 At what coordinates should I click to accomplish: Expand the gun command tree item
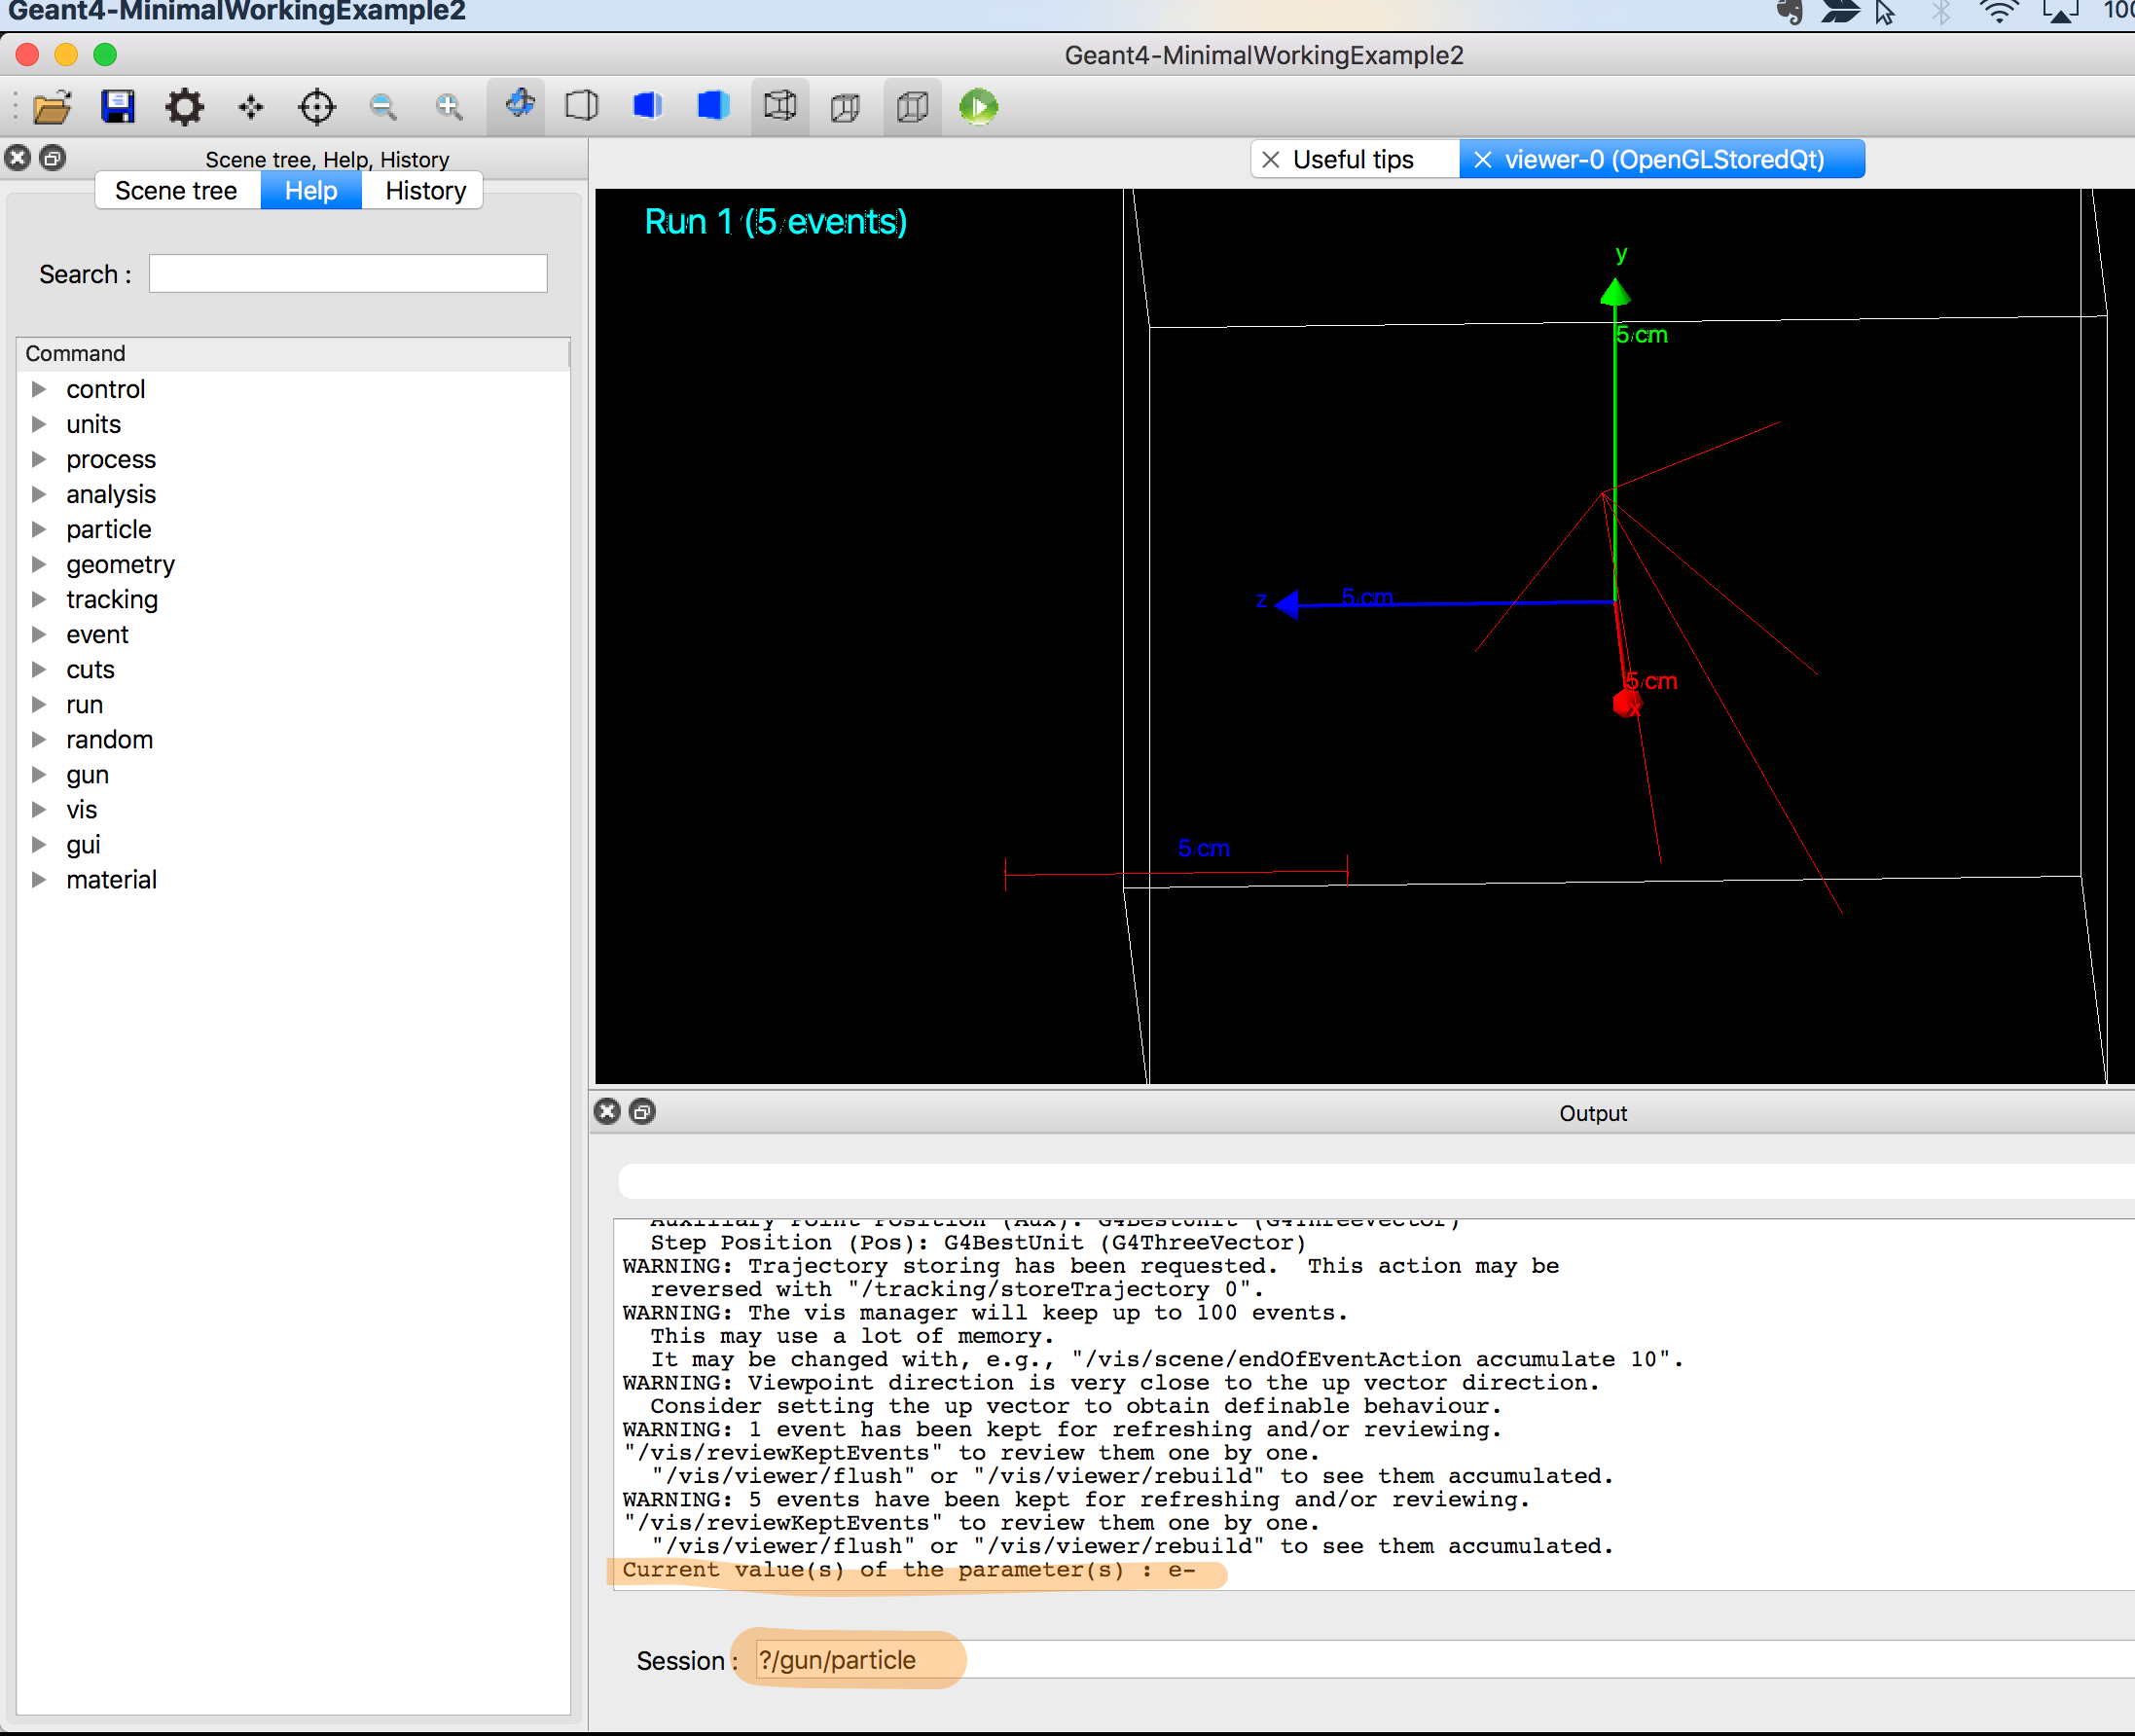40,774
